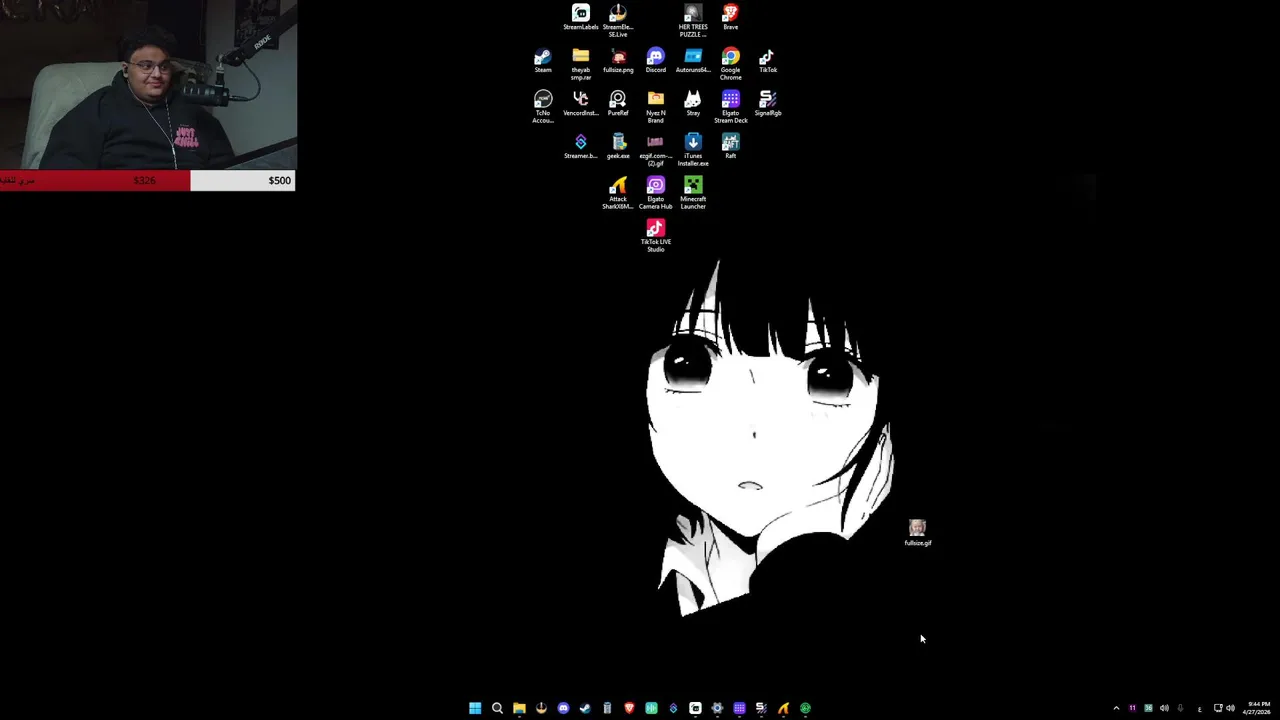Image resolution: width=1280 pixels, height=720 pixels.
Task: Open the Attack Shark taskbar icon
Action: (783, 708)
